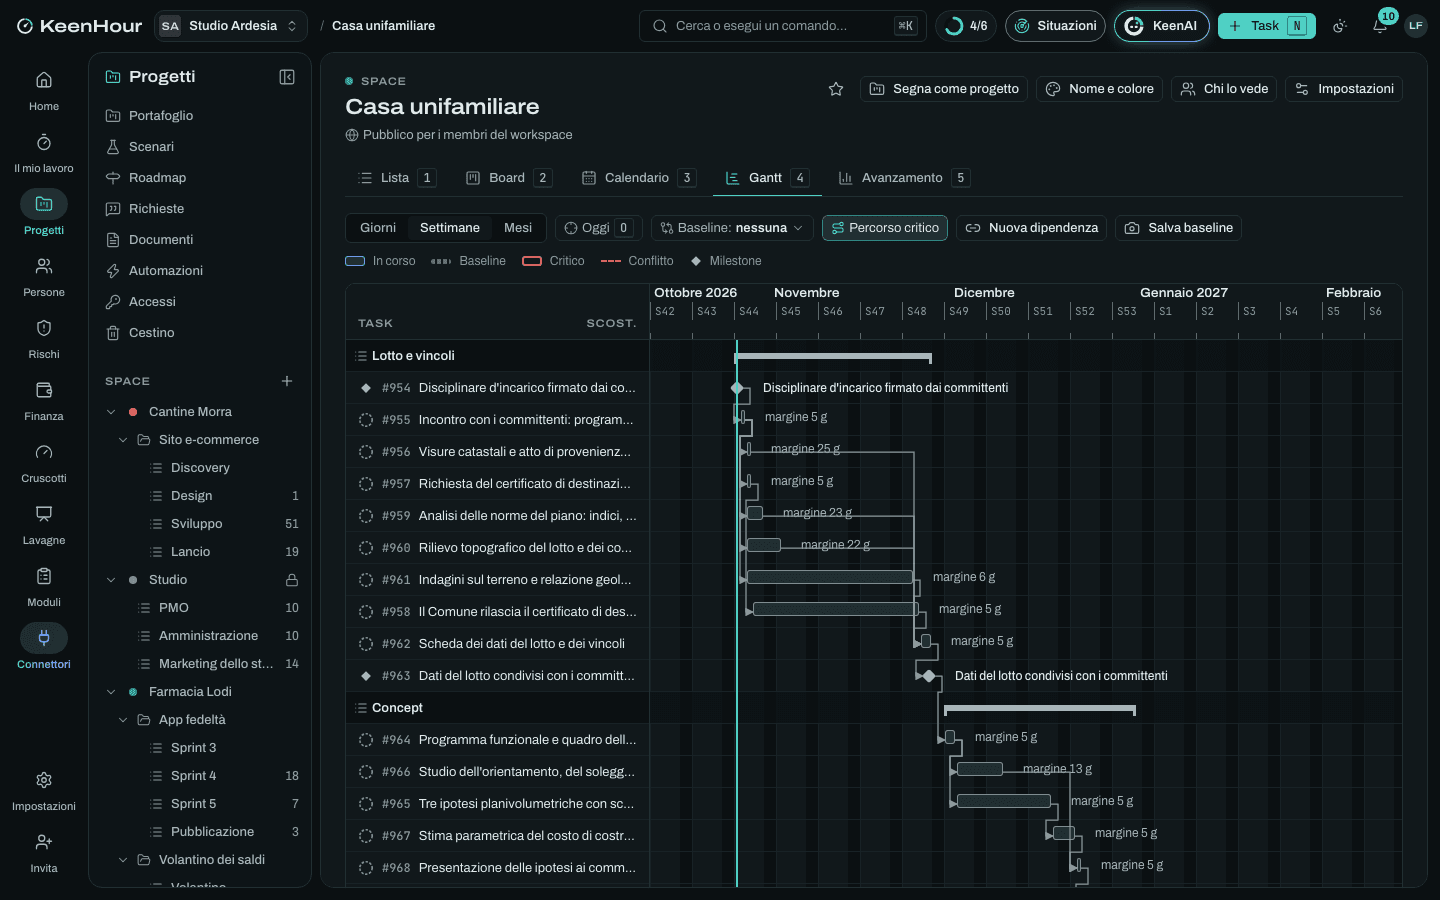Switch to the Board tab
1440x900 pixels.
coord(508,178)
